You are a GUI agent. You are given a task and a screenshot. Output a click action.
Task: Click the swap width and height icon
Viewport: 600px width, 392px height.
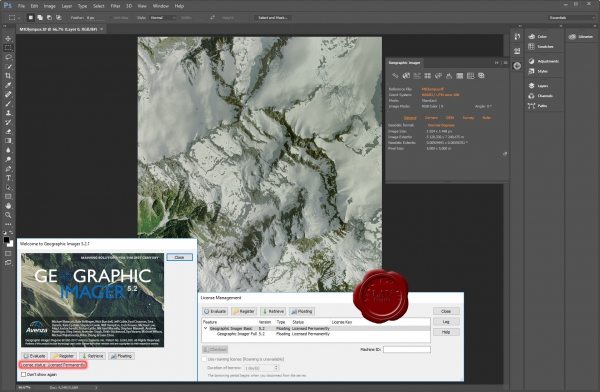click(212, 18)
